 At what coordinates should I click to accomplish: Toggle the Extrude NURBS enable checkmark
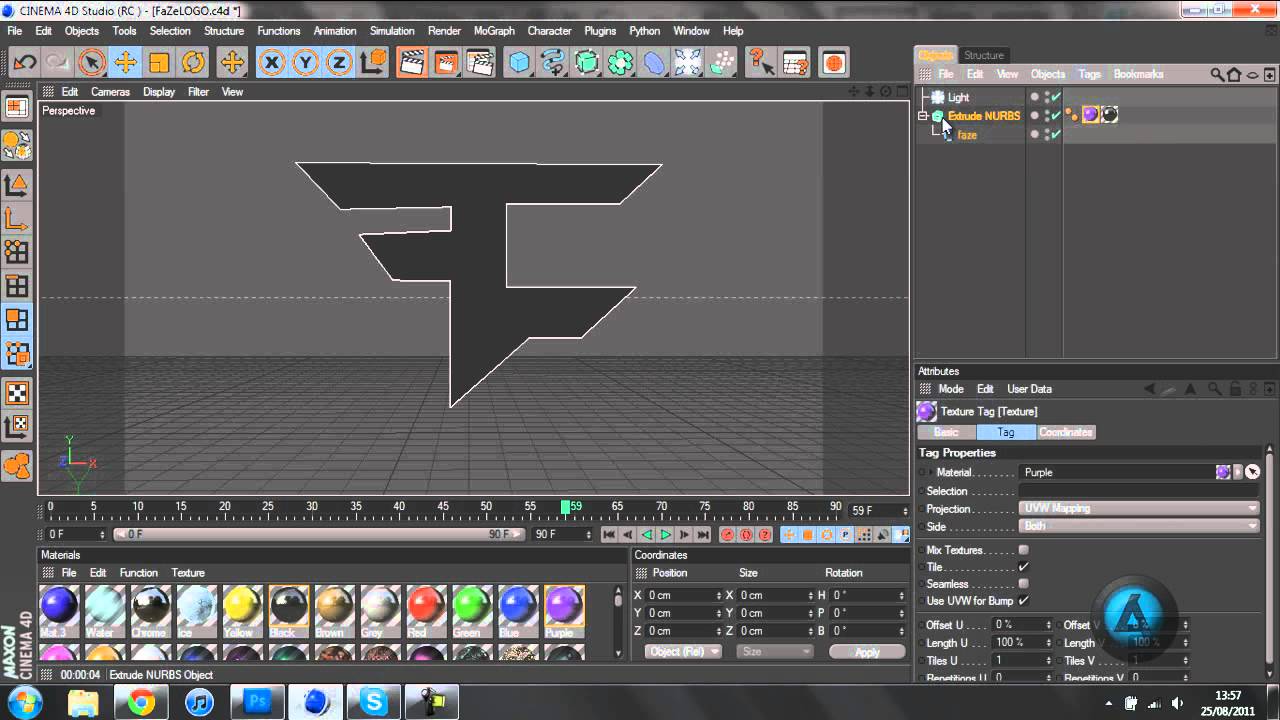pos(1056,116)
